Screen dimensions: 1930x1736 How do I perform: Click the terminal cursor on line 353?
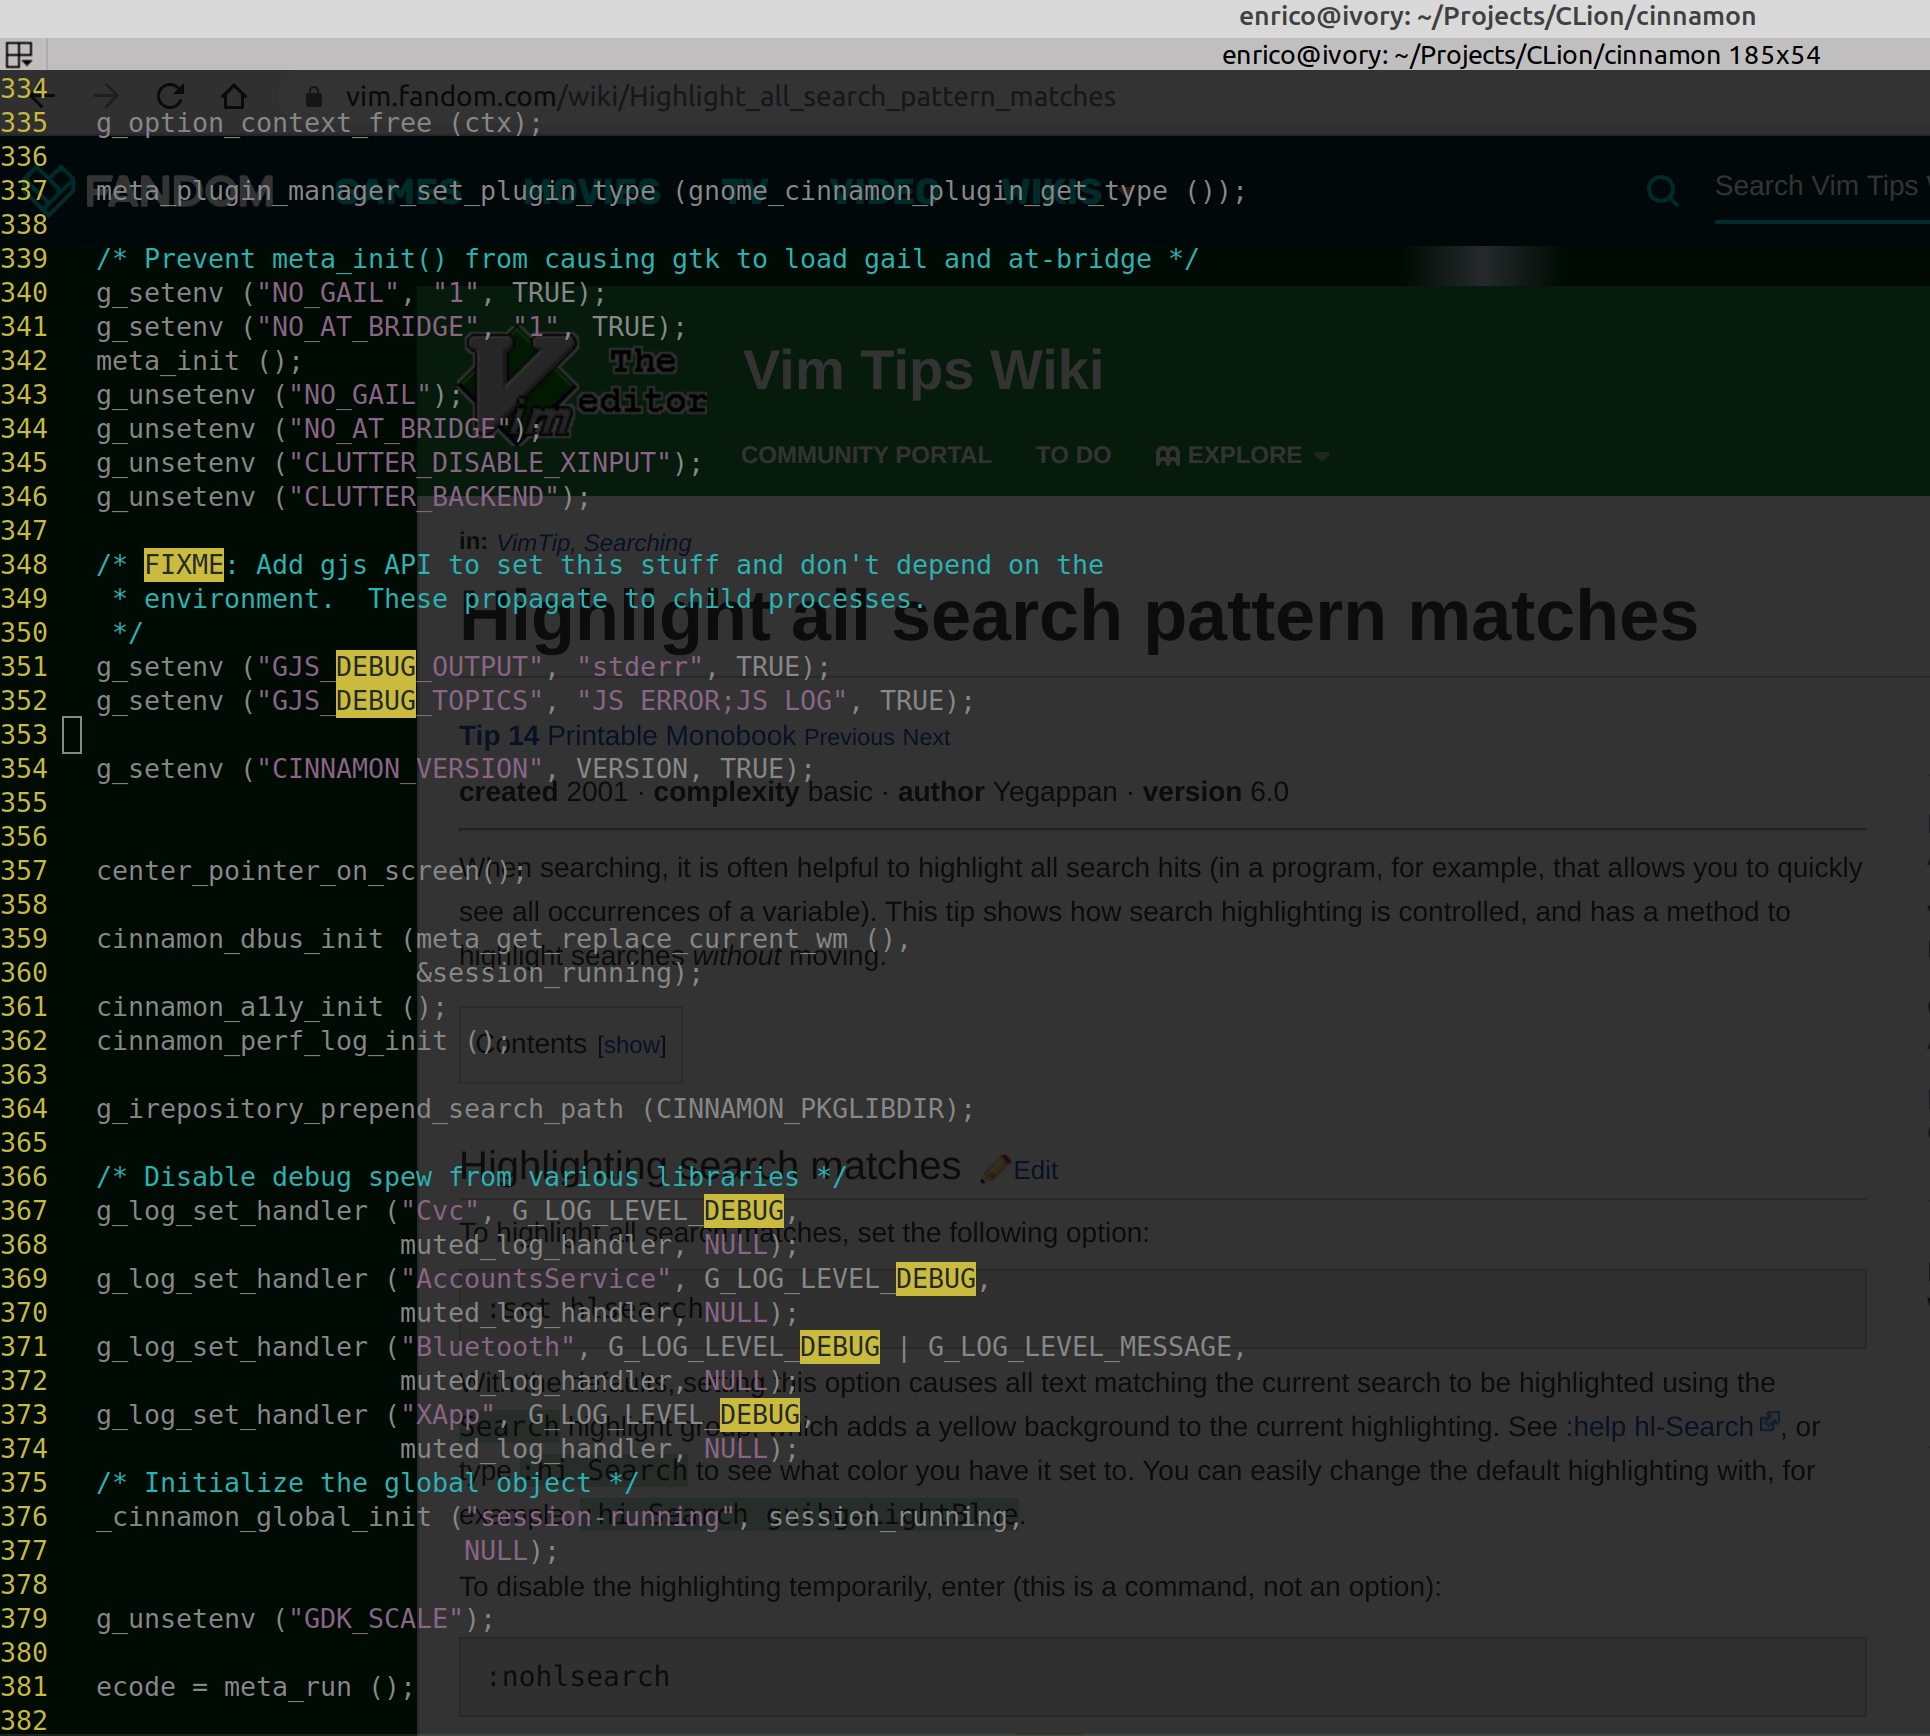click(72, 735)
